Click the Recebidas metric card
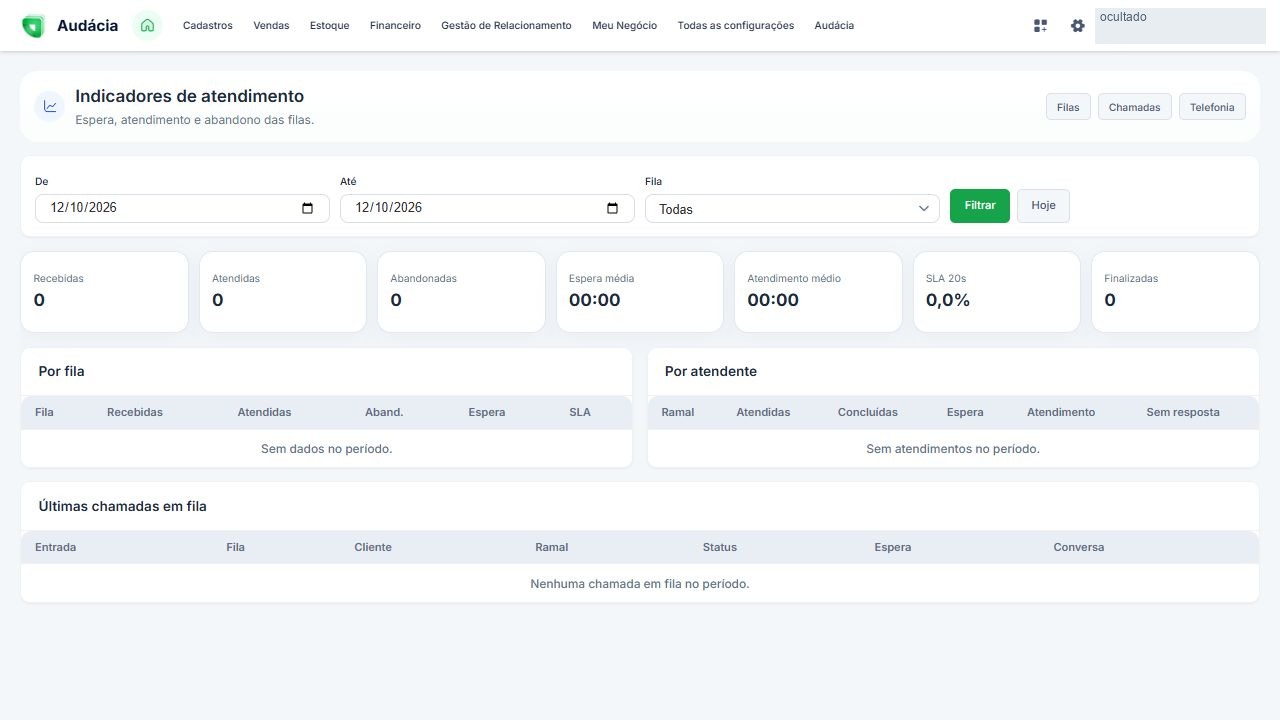This screenshot has height=720, width=1280. (x=104, y=292)
